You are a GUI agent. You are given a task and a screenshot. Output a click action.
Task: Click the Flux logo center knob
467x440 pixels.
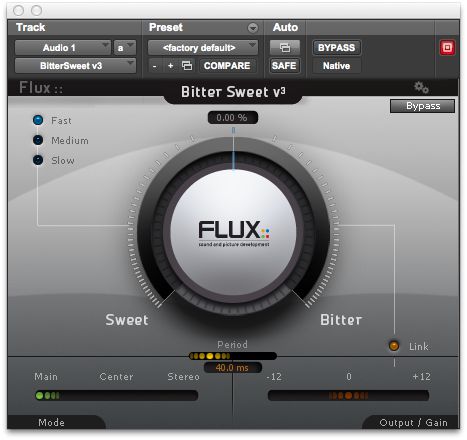pyautogui.click(x=233, y=232)
